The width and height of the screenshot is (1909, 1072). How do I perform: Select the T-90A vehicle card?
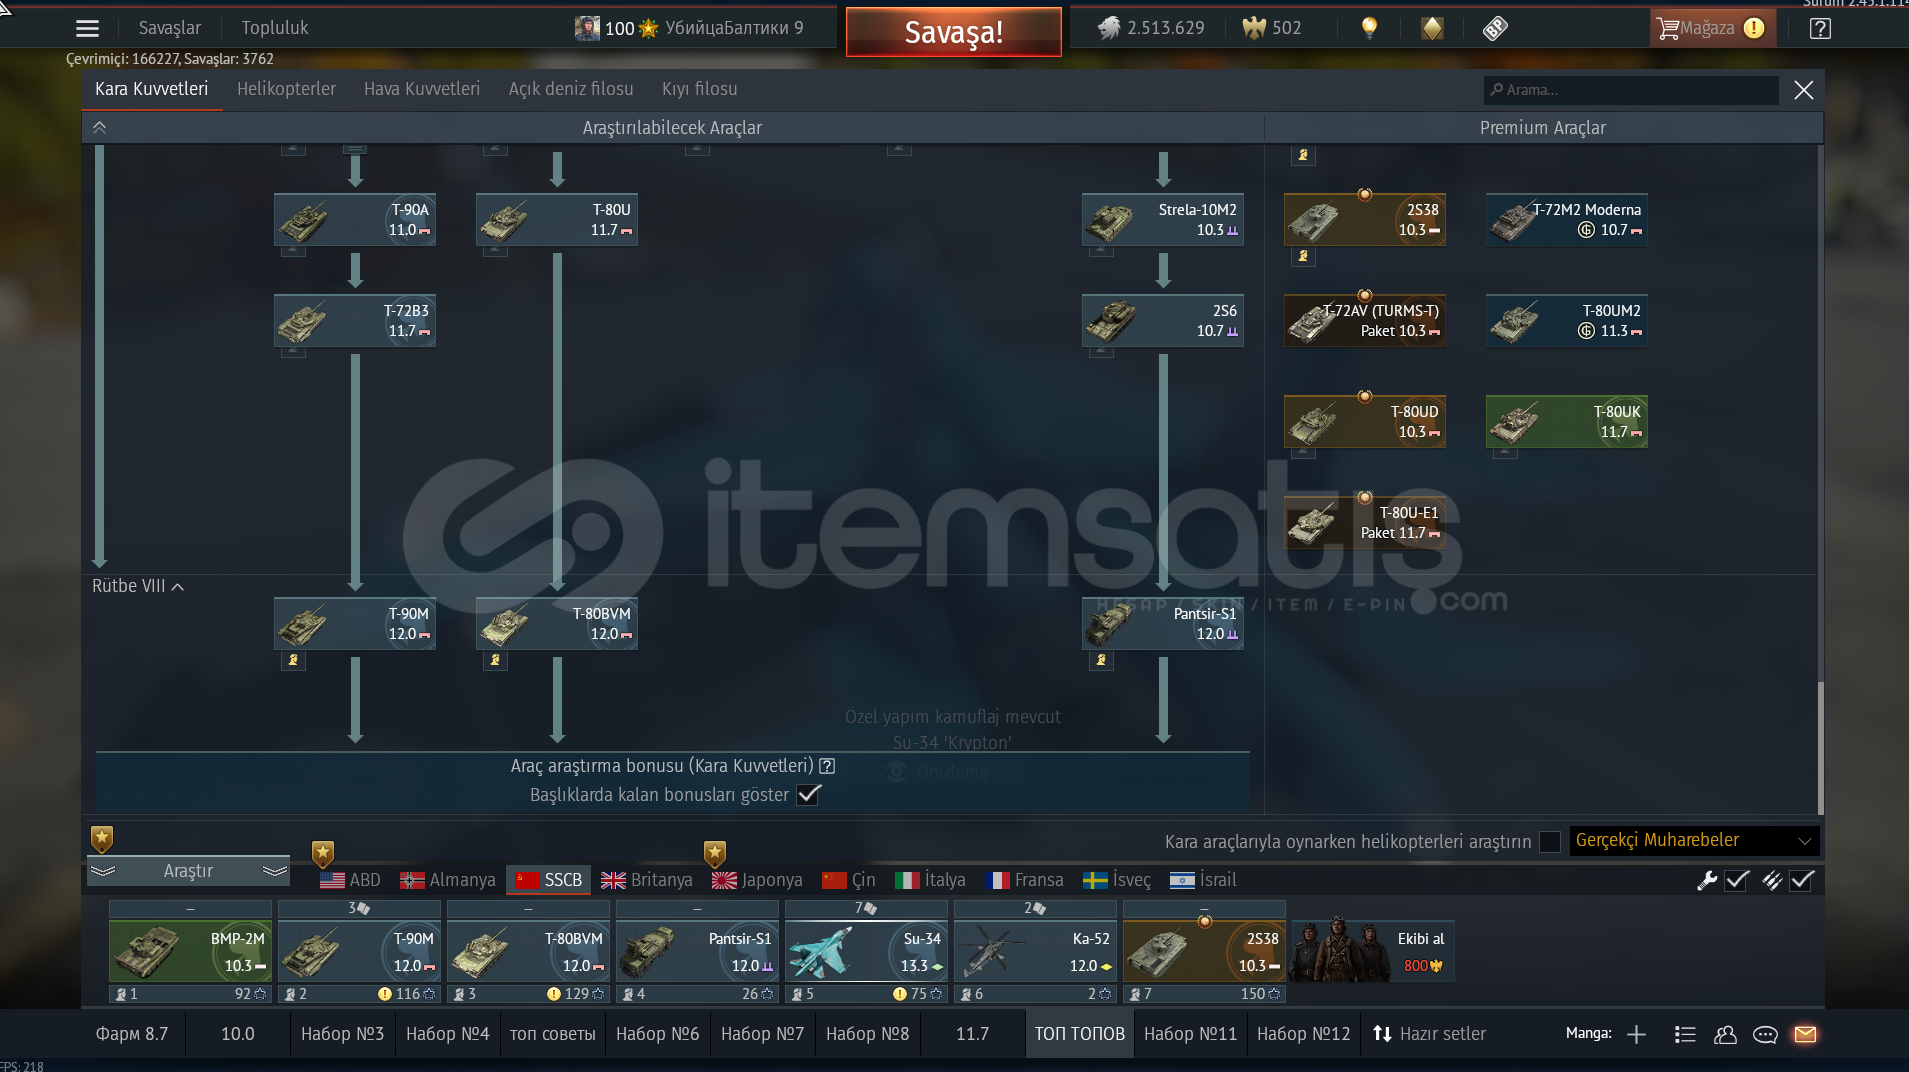[355, 219]
